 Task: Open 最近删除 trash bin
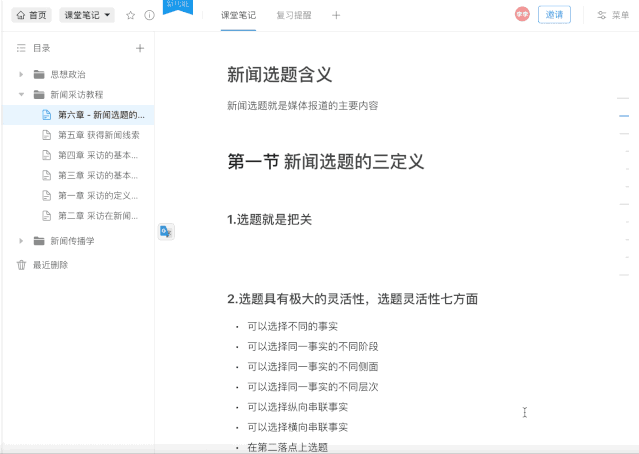42,265
